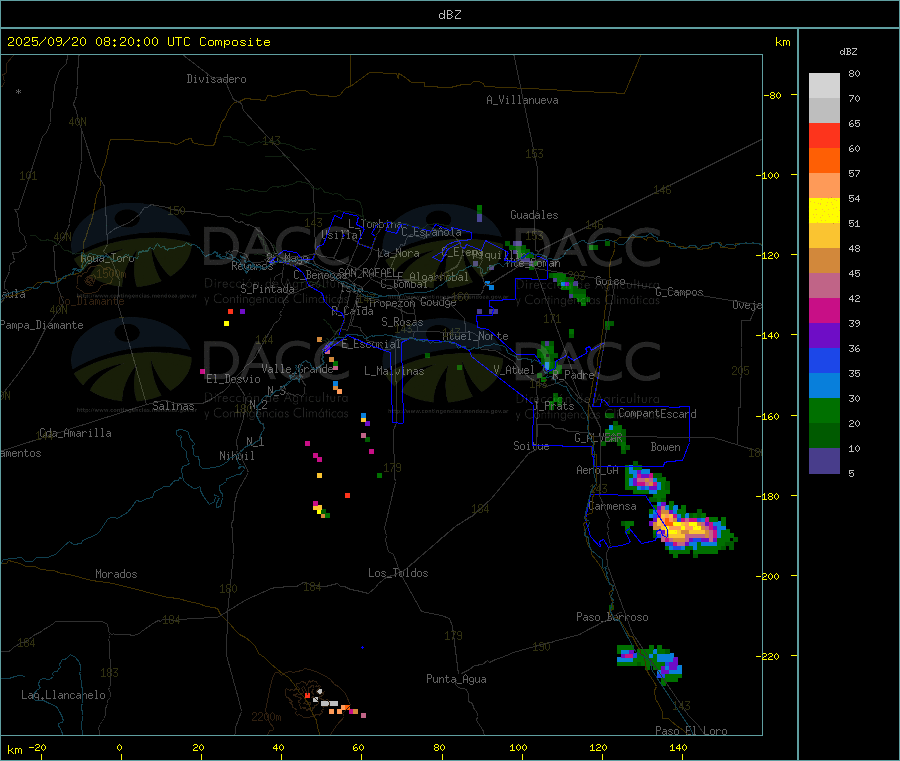Image resolution: width=900 pixels, height=761 pixels.
Task: Click the purple 39 dBZ legend swatch
Action: pos(824,336)
